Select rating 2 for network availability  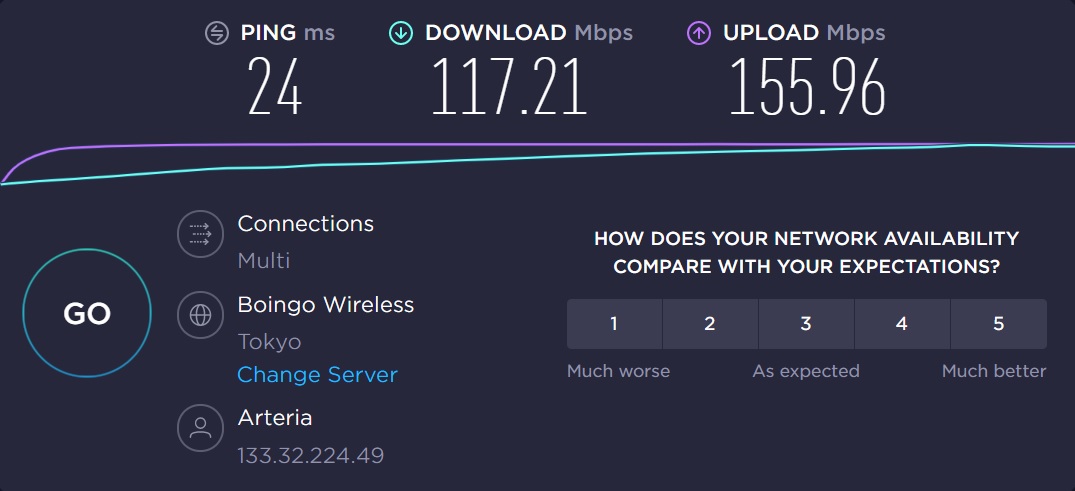710,324
